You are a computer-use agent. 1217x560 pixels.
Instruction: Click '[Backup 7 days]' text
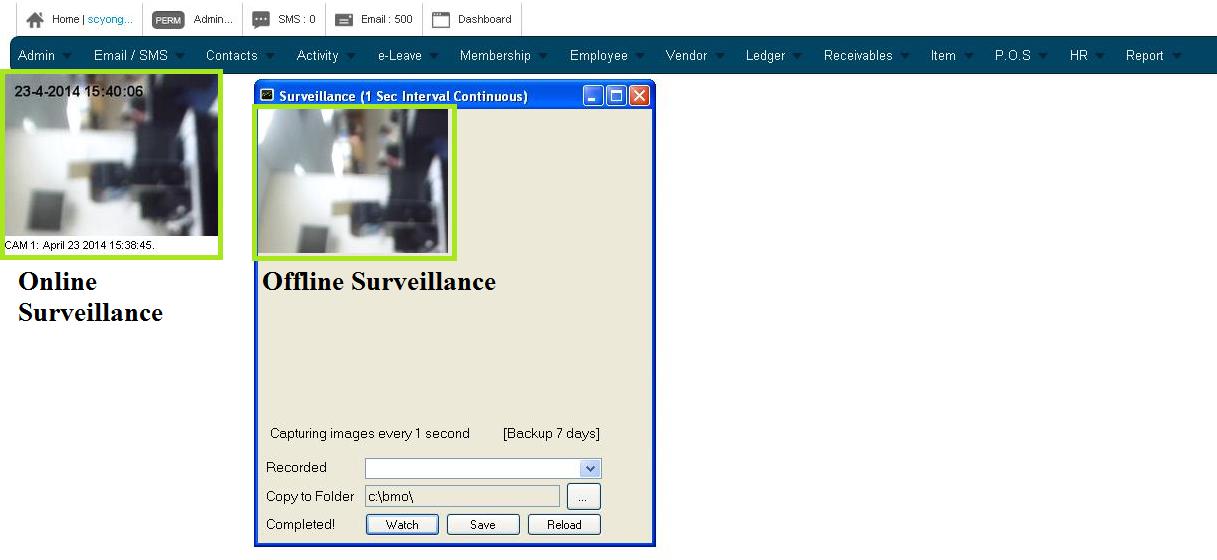pyautogui.click(x=551, y=434)
